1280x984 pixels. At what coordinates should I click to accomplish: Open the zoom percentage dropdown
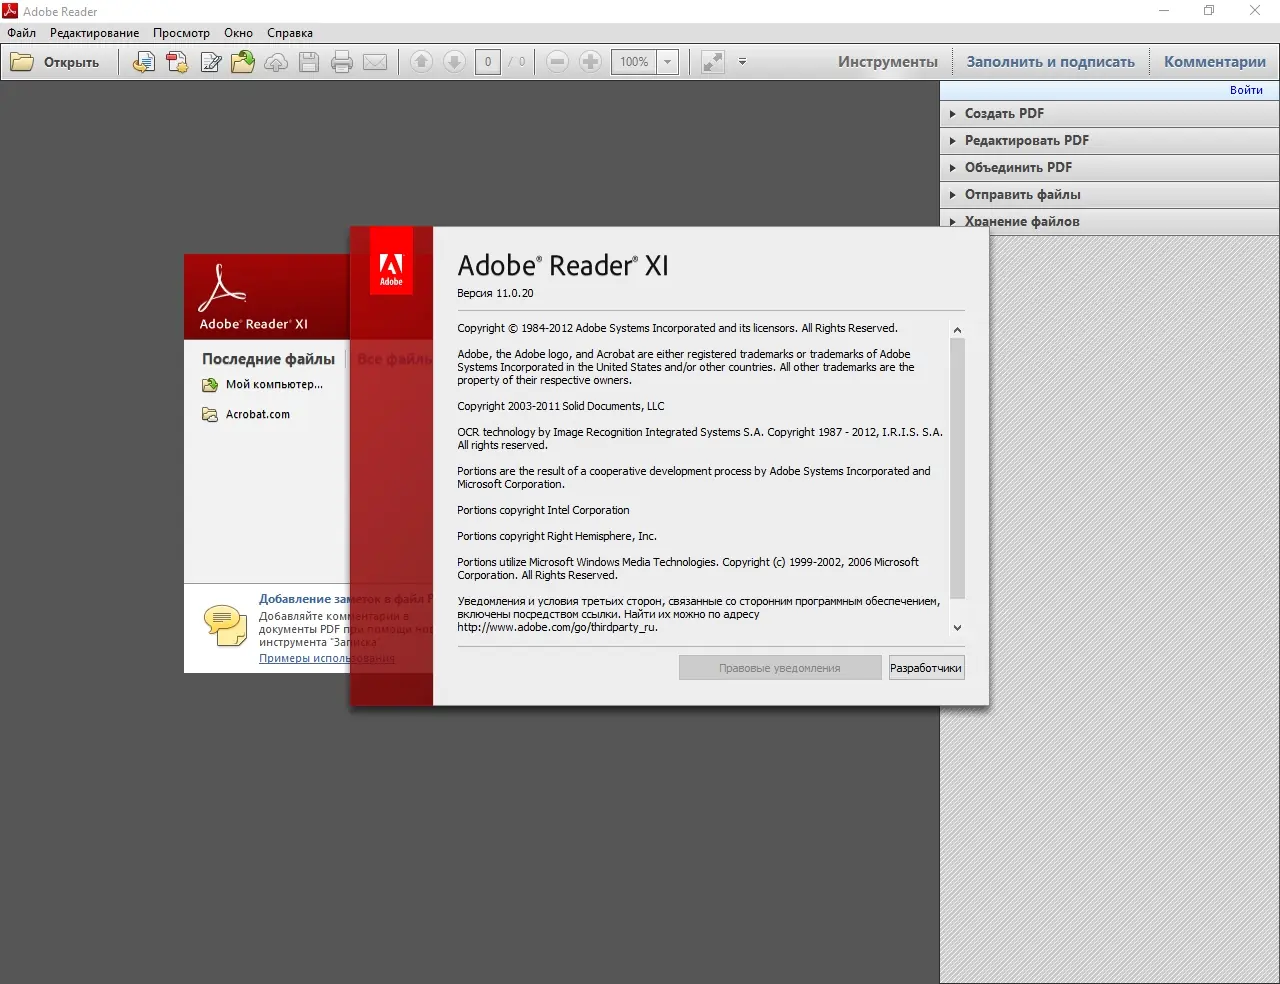(667, 61)
